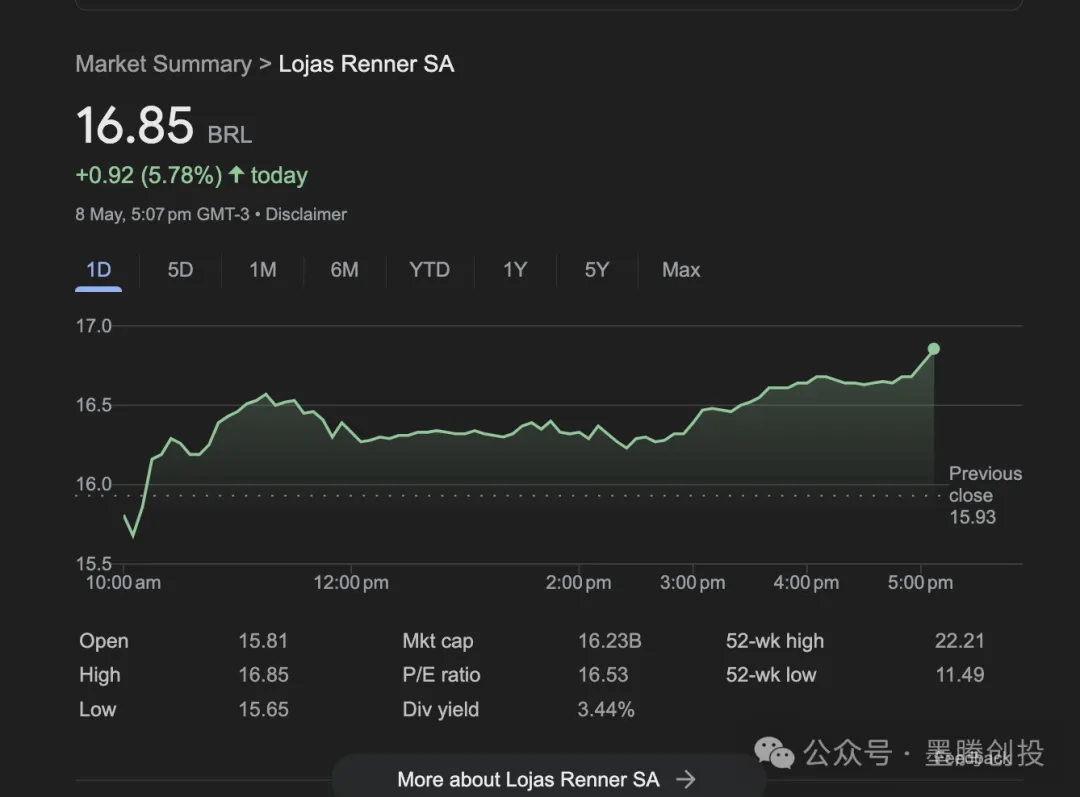Click the Lojas Renner SA company title
This screenshot has height=797, width=1080.
[366, 64]
